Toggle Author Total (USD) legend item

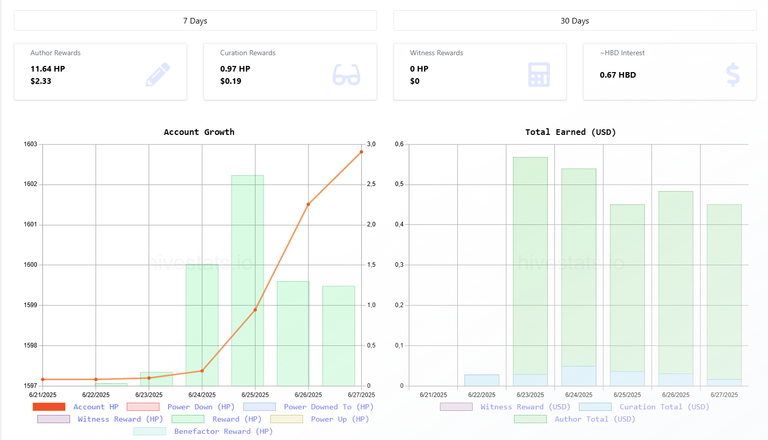(575, 419)
